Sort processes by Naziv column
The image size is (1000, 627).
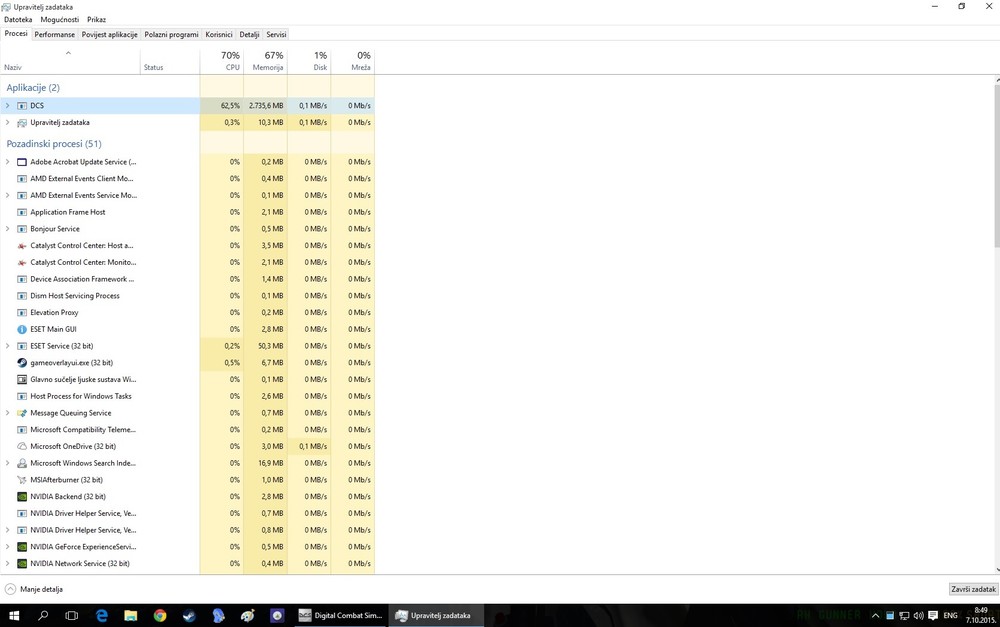70,61
